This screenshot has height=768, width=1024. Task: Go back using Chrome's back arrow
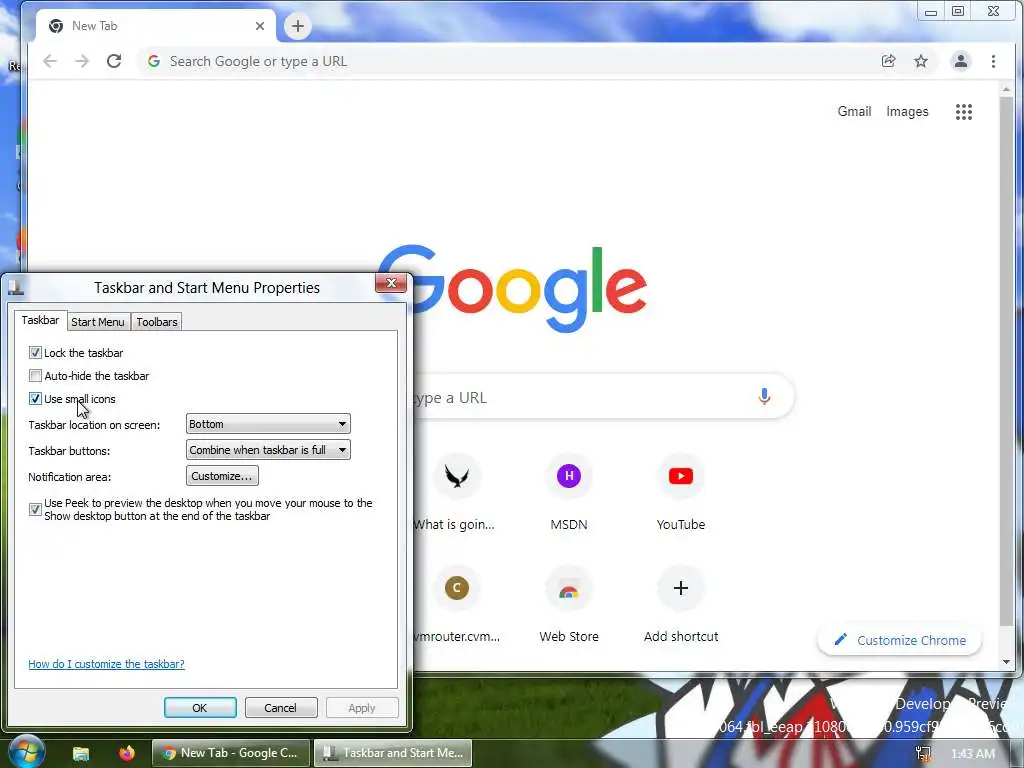tap(50, 61)
